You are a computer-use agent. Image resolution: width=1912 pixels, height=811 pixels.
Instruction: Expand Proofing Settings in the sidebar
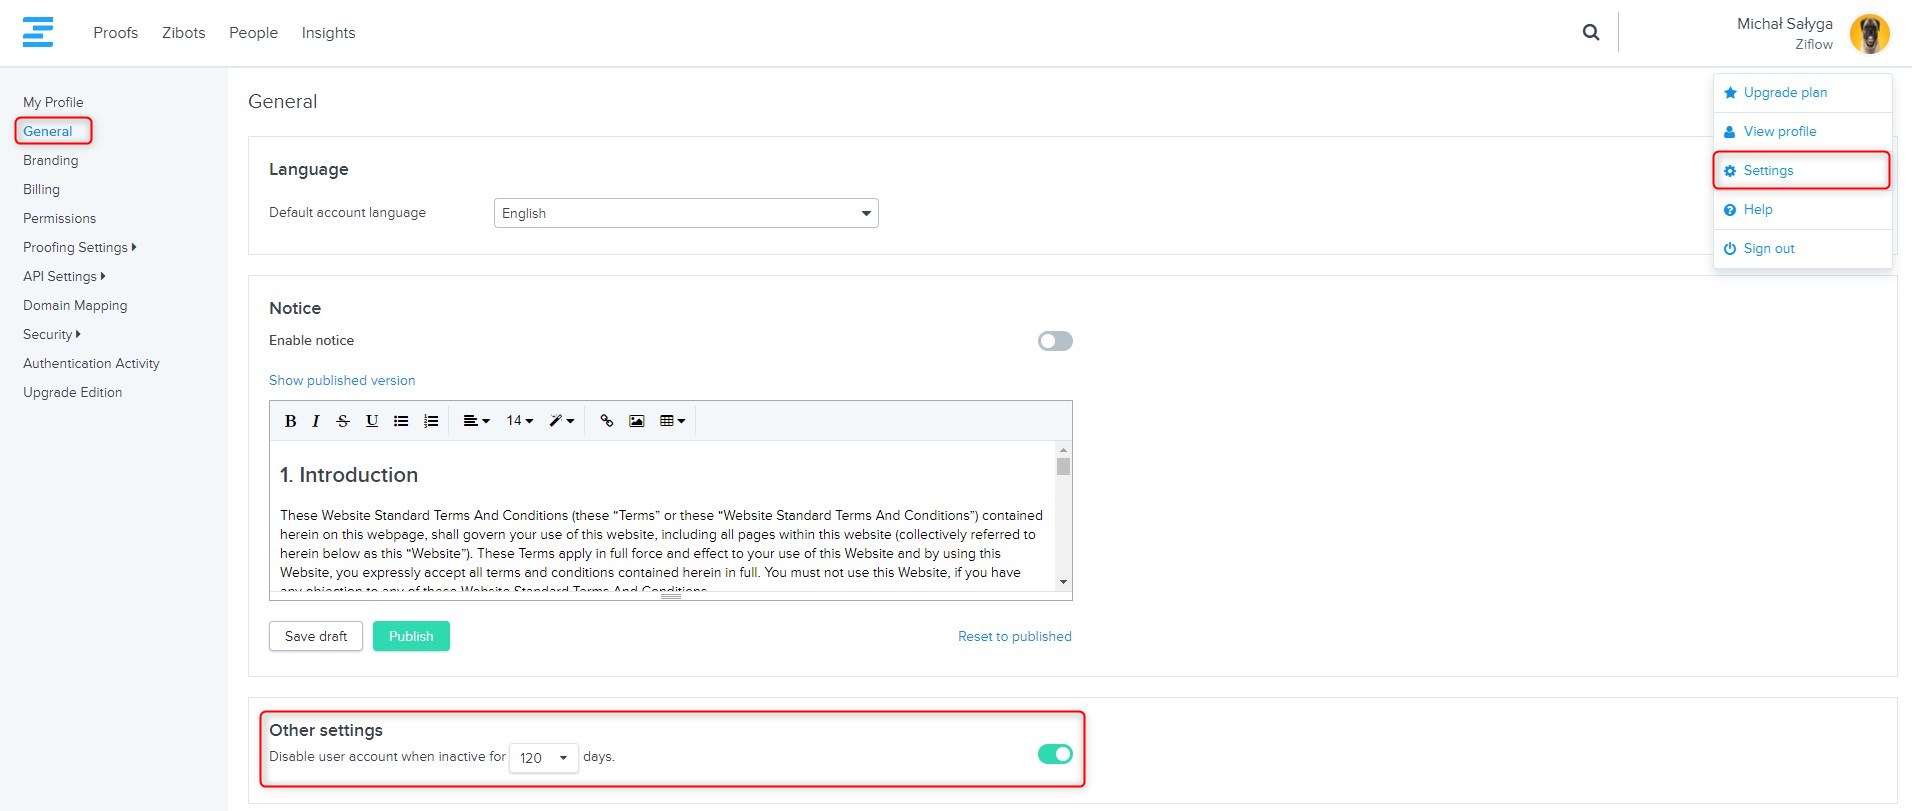pyautogui.click(x=79, y=247)
